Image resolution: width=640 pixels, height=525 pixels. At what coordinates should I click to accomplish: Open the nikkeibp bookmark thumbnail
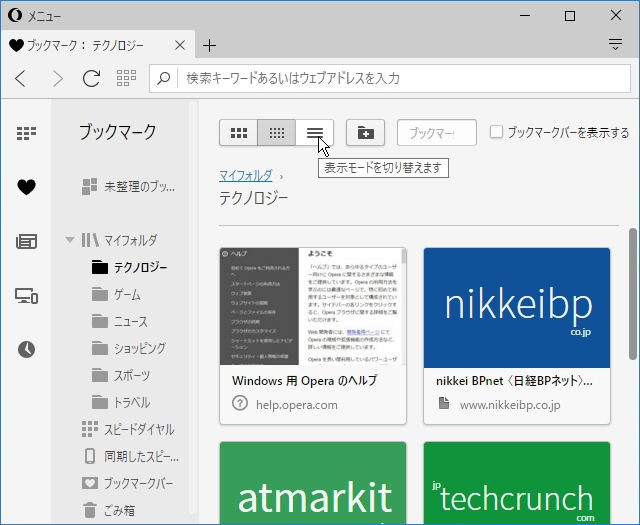tap(517, 308)
